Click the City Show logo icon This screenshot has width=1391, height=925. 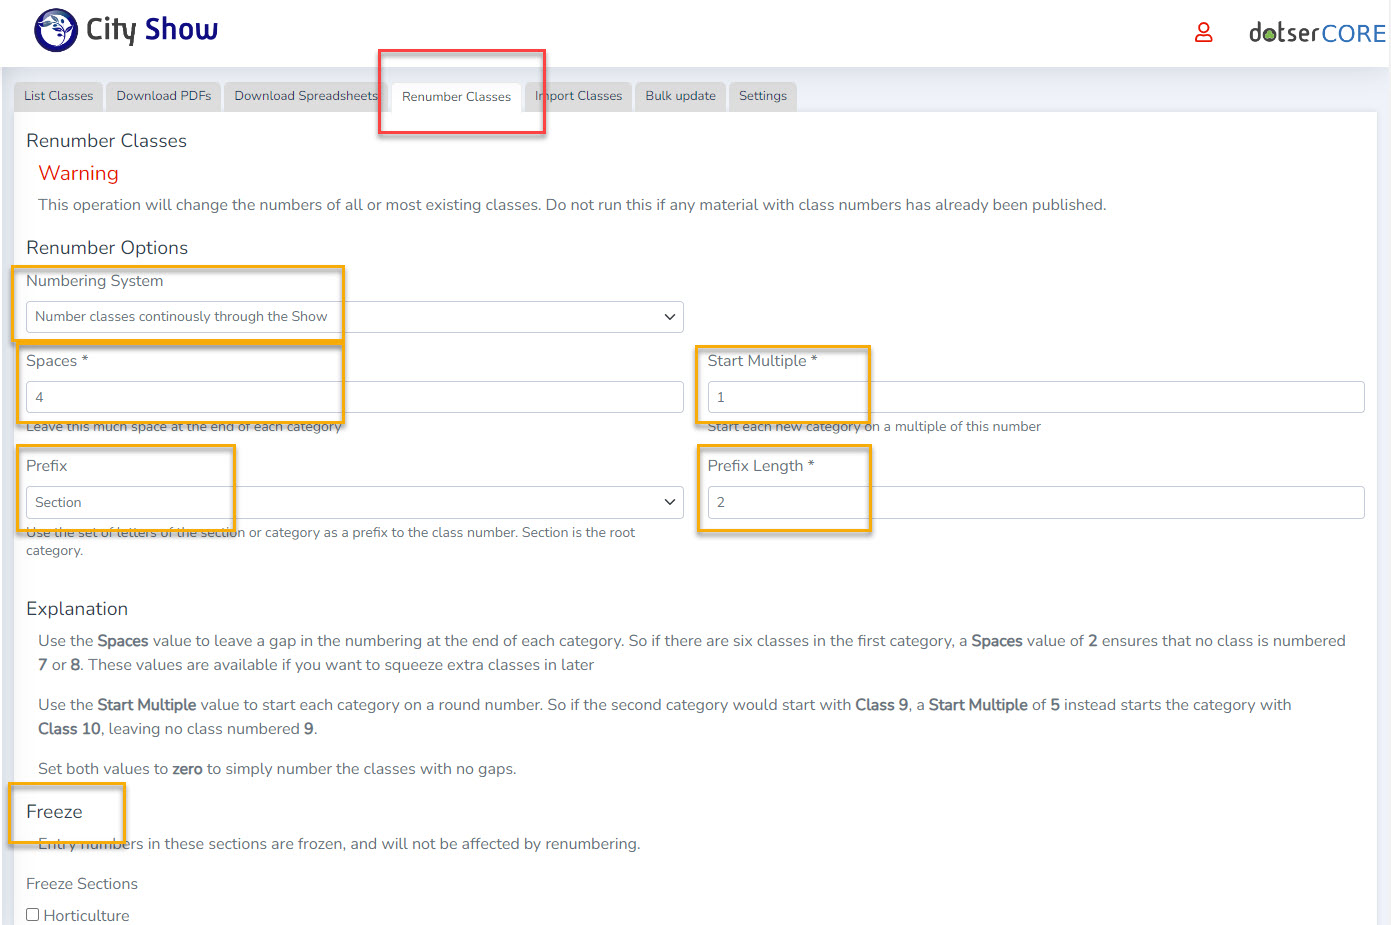pyautogui.click(x=55, y=30)
